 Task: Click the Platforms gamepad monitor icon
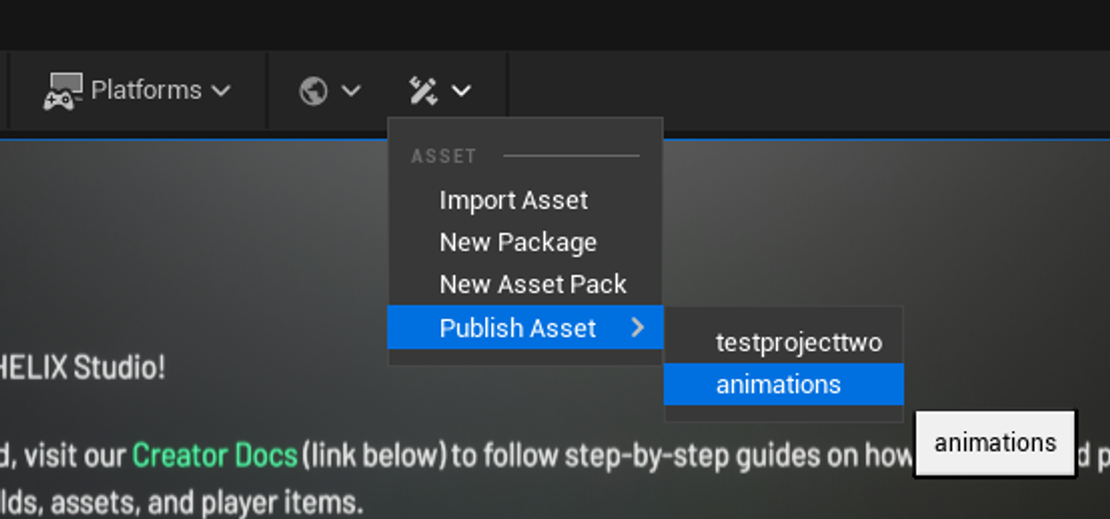click(x=62, y=92)
